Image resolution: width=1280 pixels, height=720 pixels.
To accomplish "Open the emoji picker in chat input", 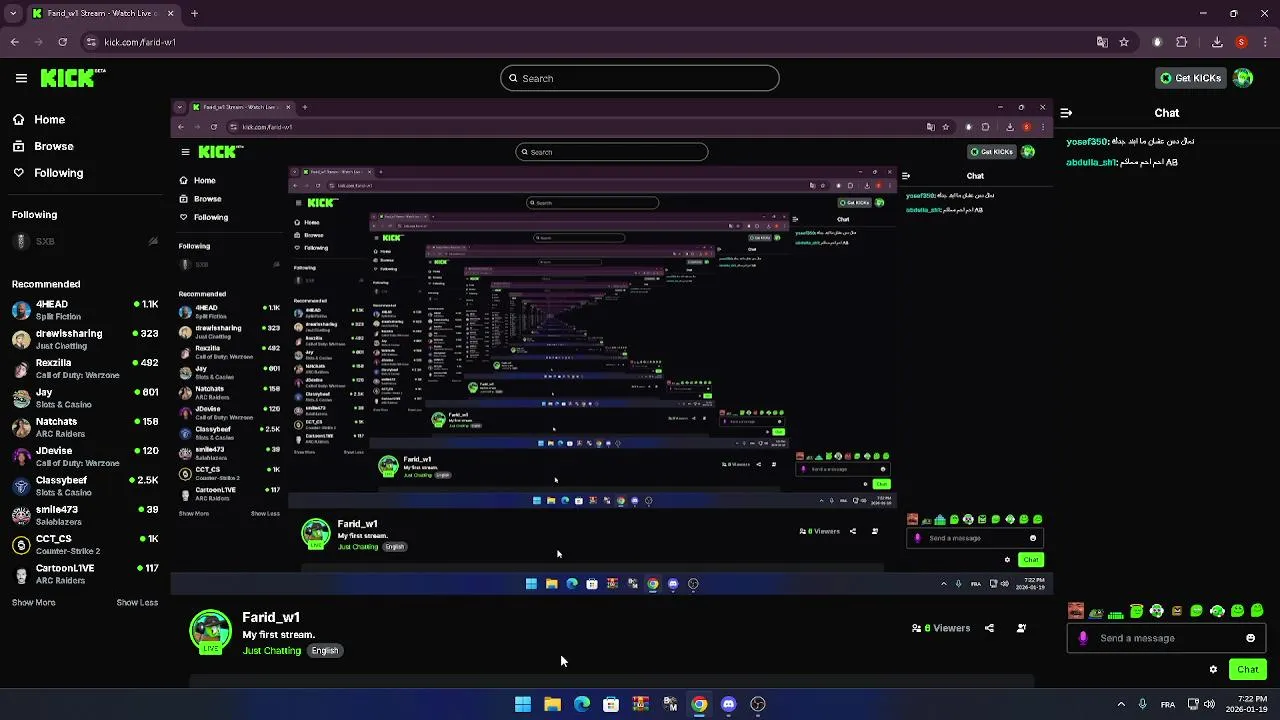I will click(x=1250, y=638).
